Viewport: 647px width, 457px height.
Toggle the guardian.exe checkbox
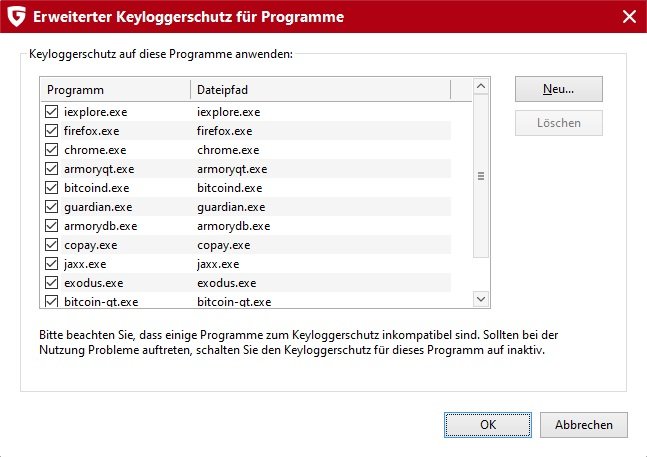[x=52, y=207]
